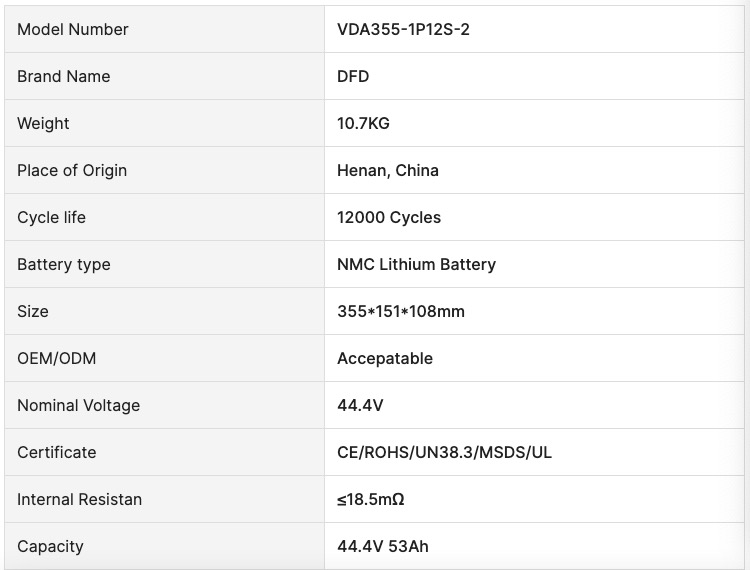
Task: Click the Internal Resistan label
Action: click(79, 499)
